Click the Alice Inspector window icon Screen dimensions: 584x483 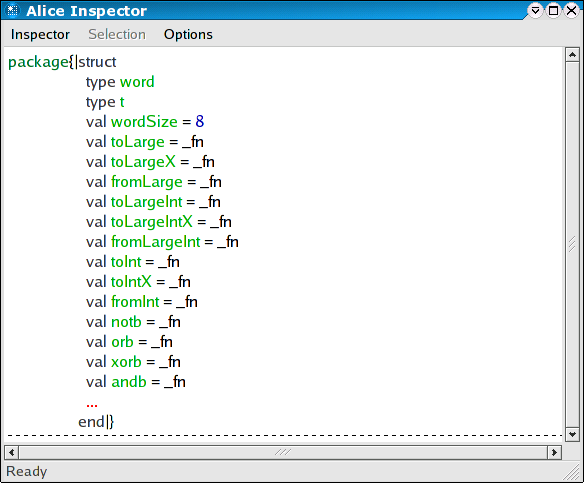(12, 10)
